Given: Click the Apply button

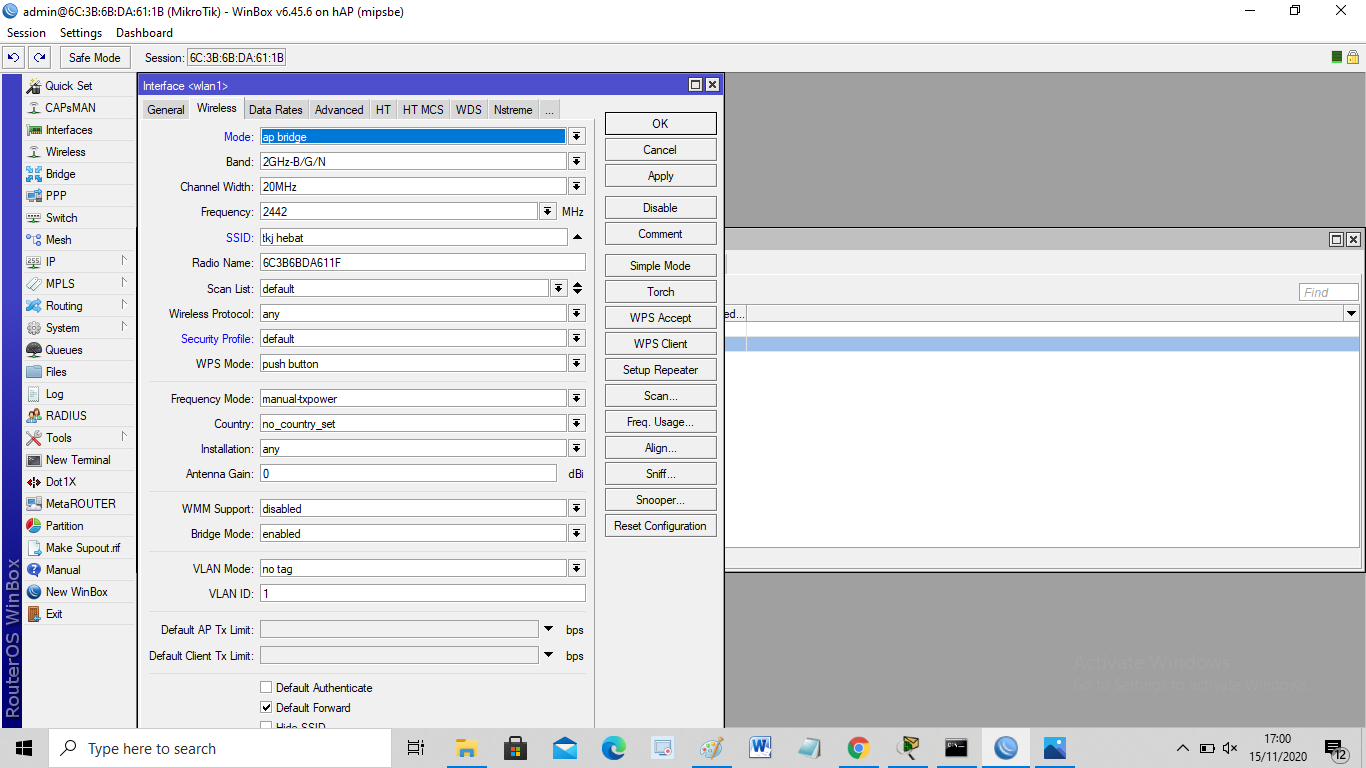Looking at the screenshot, I should click(660, 176).
